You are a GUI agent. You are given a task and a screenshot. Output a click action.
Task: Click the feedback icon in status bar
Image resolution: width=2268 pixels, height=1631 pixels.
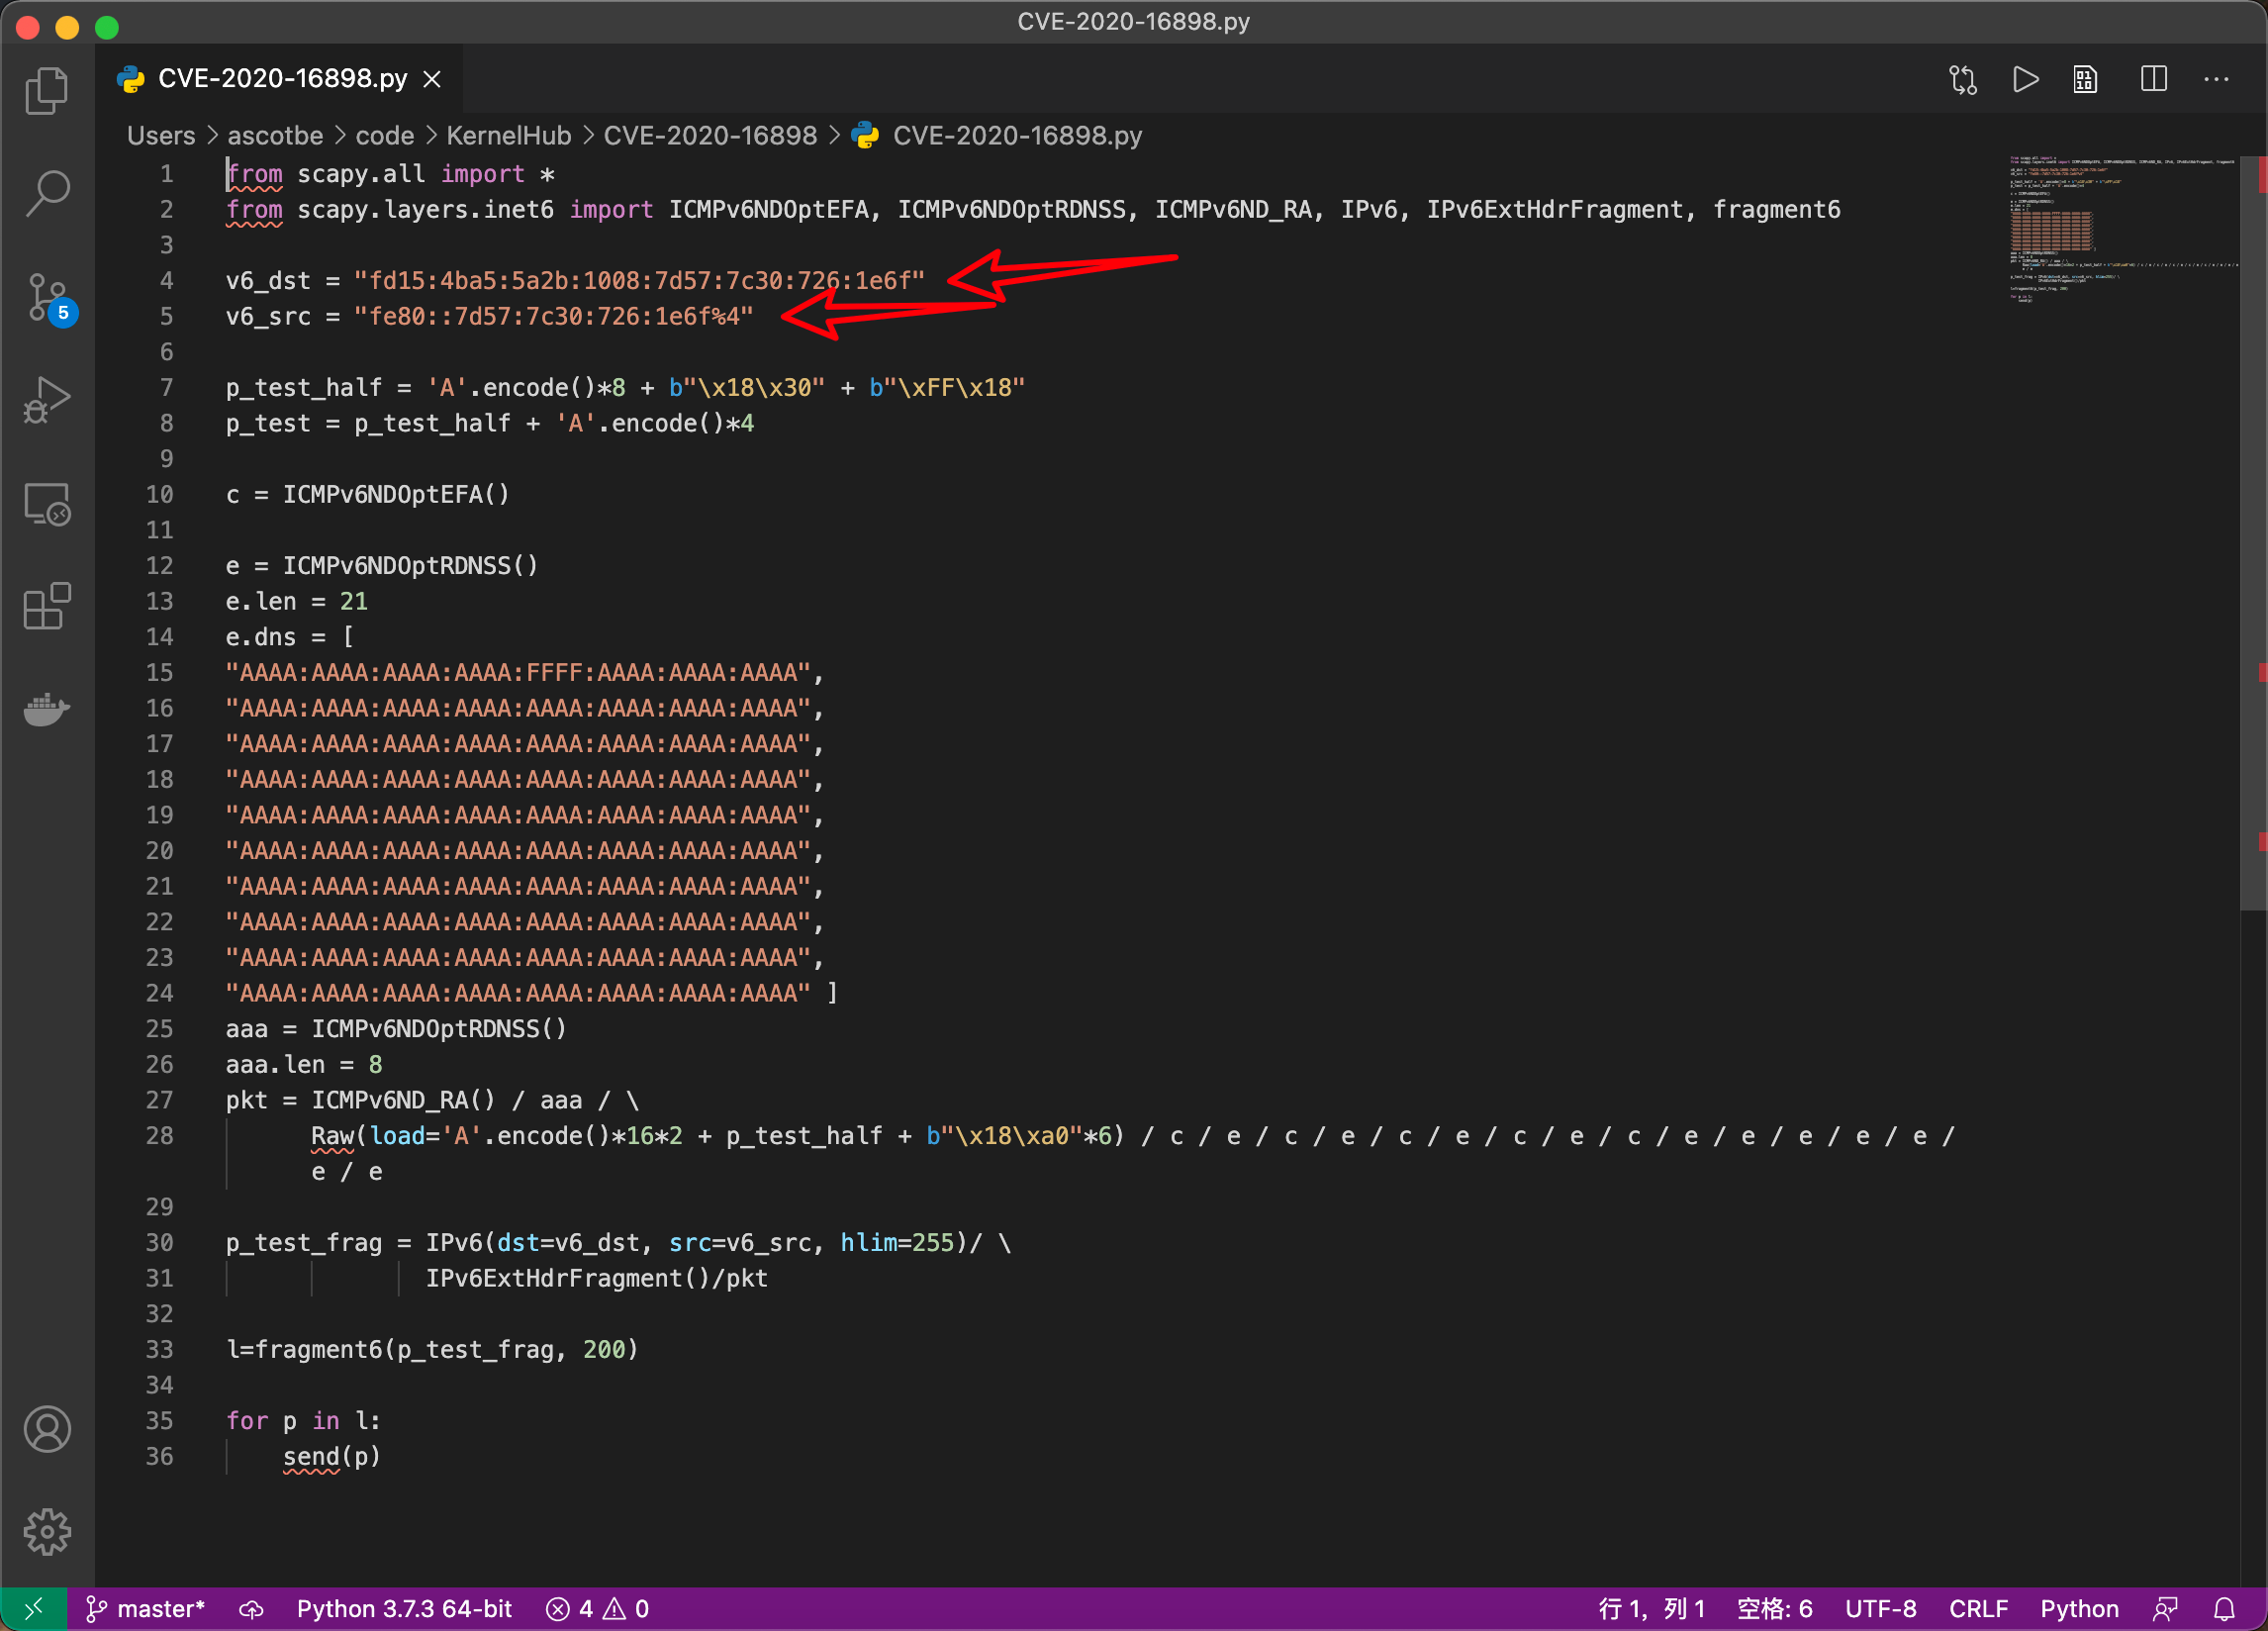(2165, 1609)
